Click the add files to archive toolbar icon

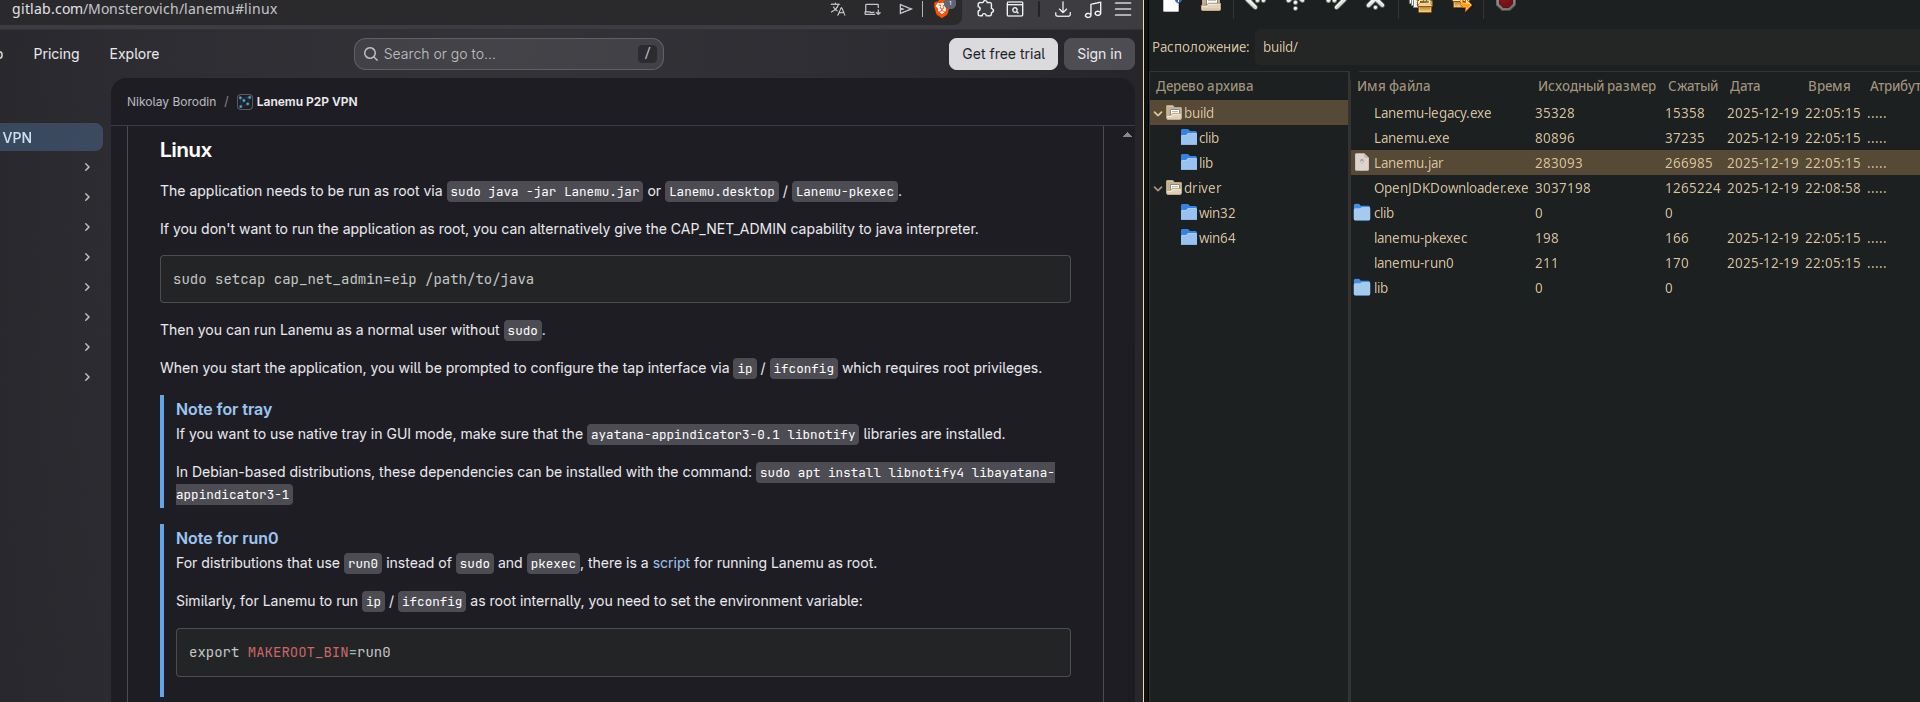[x=1420, y=5]
